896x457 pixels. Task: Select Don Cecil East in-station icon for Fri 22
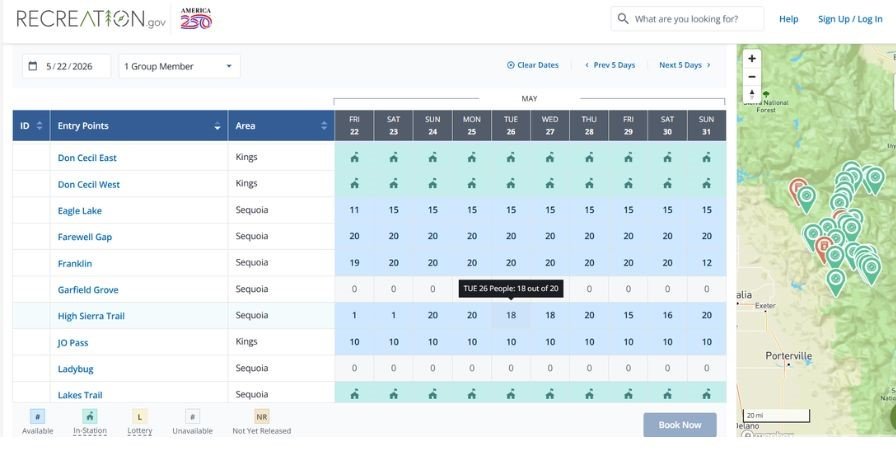354,158
